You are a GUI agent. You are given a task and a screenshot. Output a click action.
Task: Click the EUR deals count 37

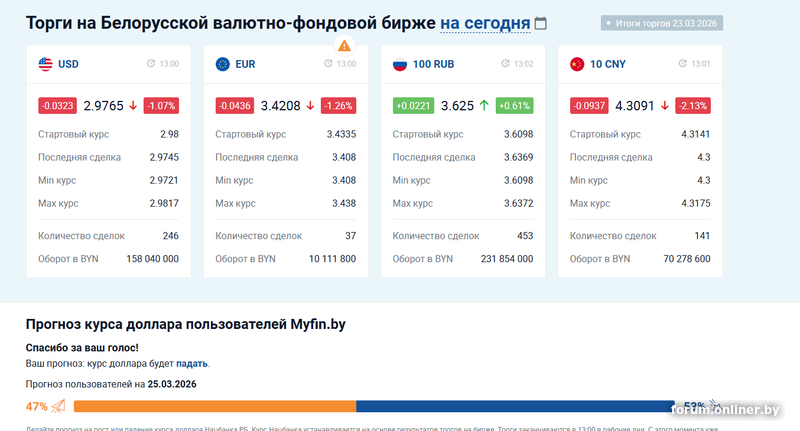coord(351,236)
